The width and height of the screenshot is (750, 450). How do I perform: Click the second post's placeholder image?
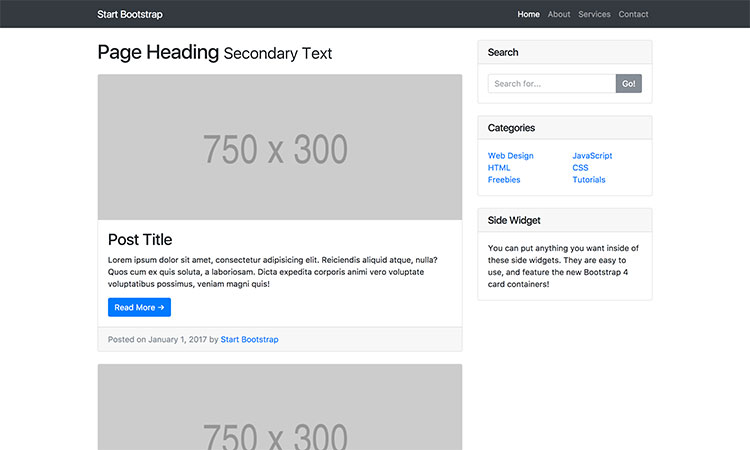[x=279, y=410]
